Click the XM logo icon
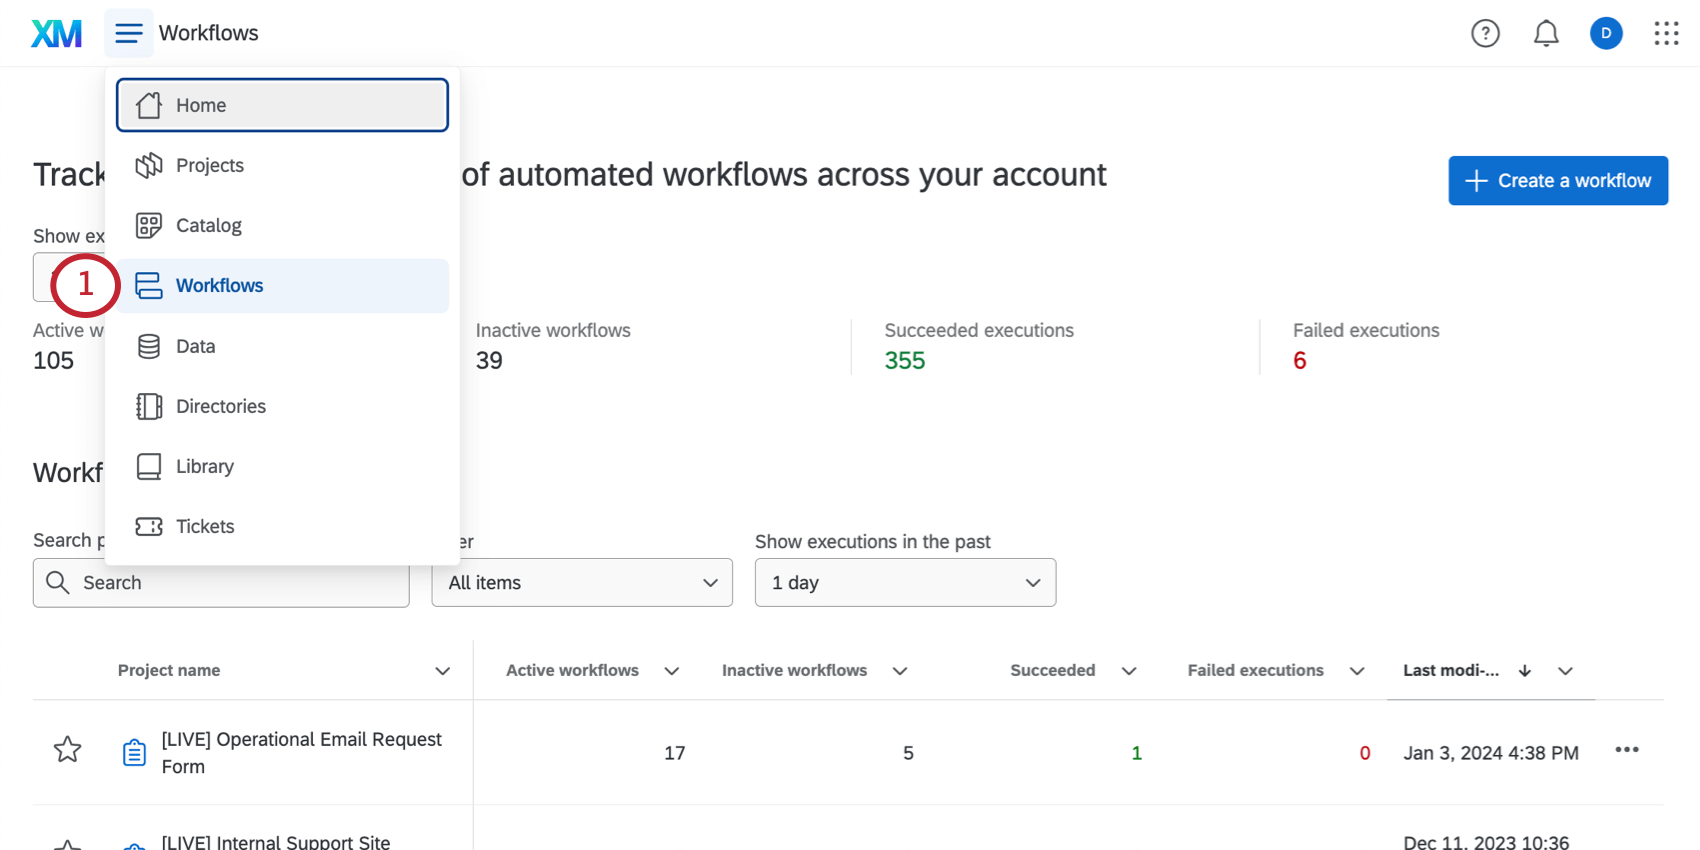 coord(56,33)
